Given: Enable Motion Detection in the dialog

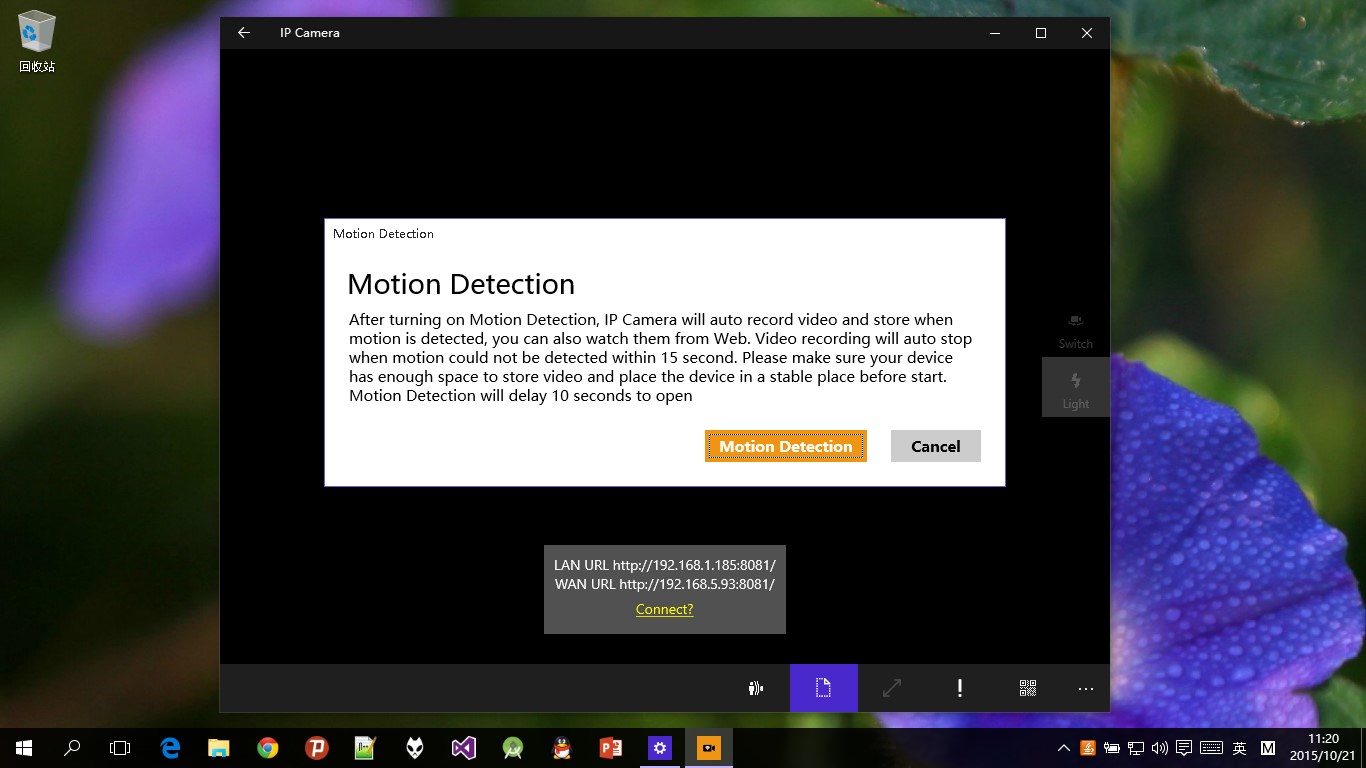Looking at the screenshot, I should coord(785,446).
